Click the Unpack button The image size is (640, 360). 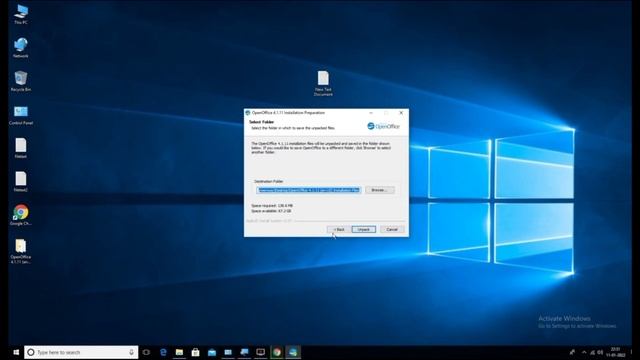point(364,229)
